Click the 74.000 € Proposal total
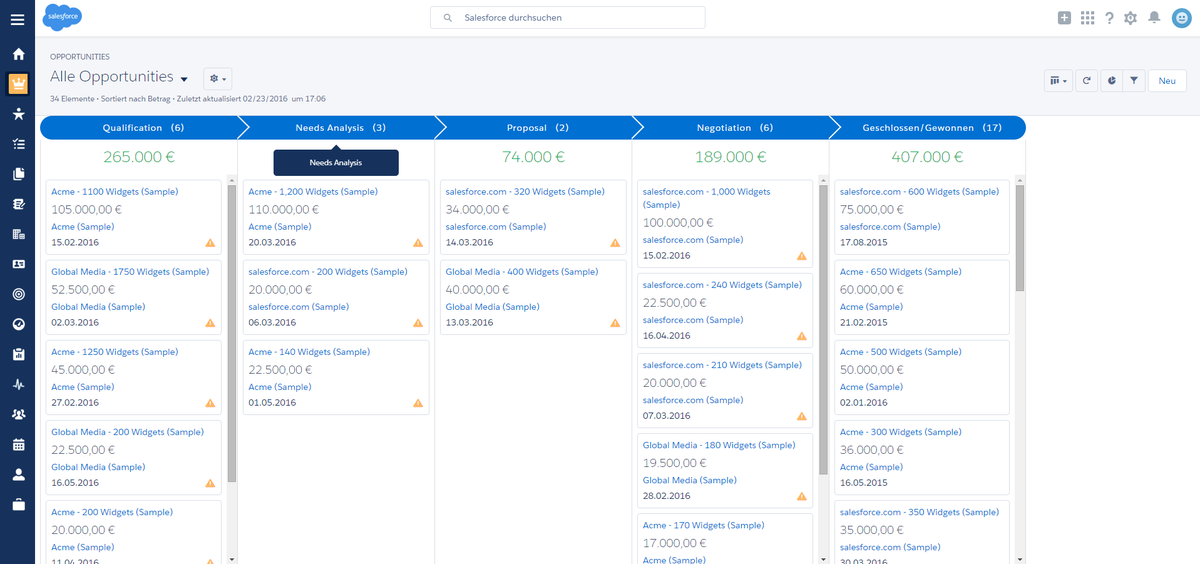 tap(533, 157)
